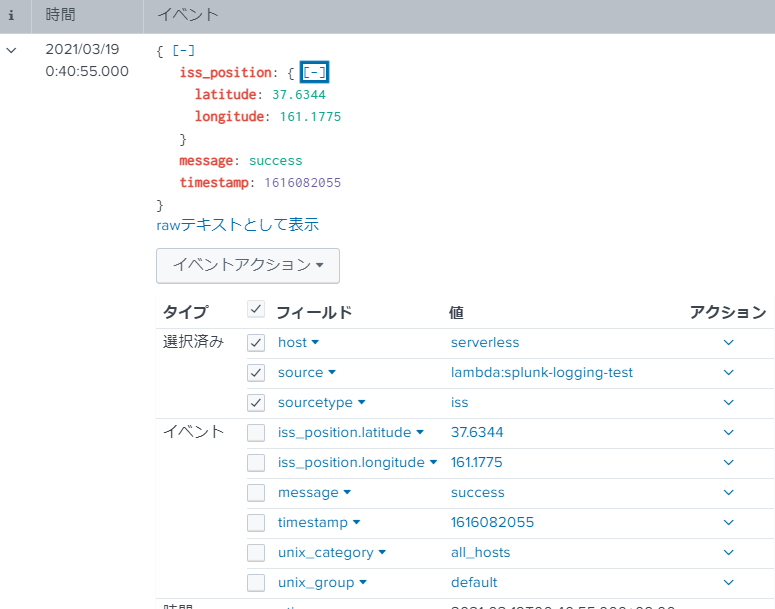This screenshot has width=775, height=609.
Task: Check the unix_category field checkbox
Action: pos(256,553)
